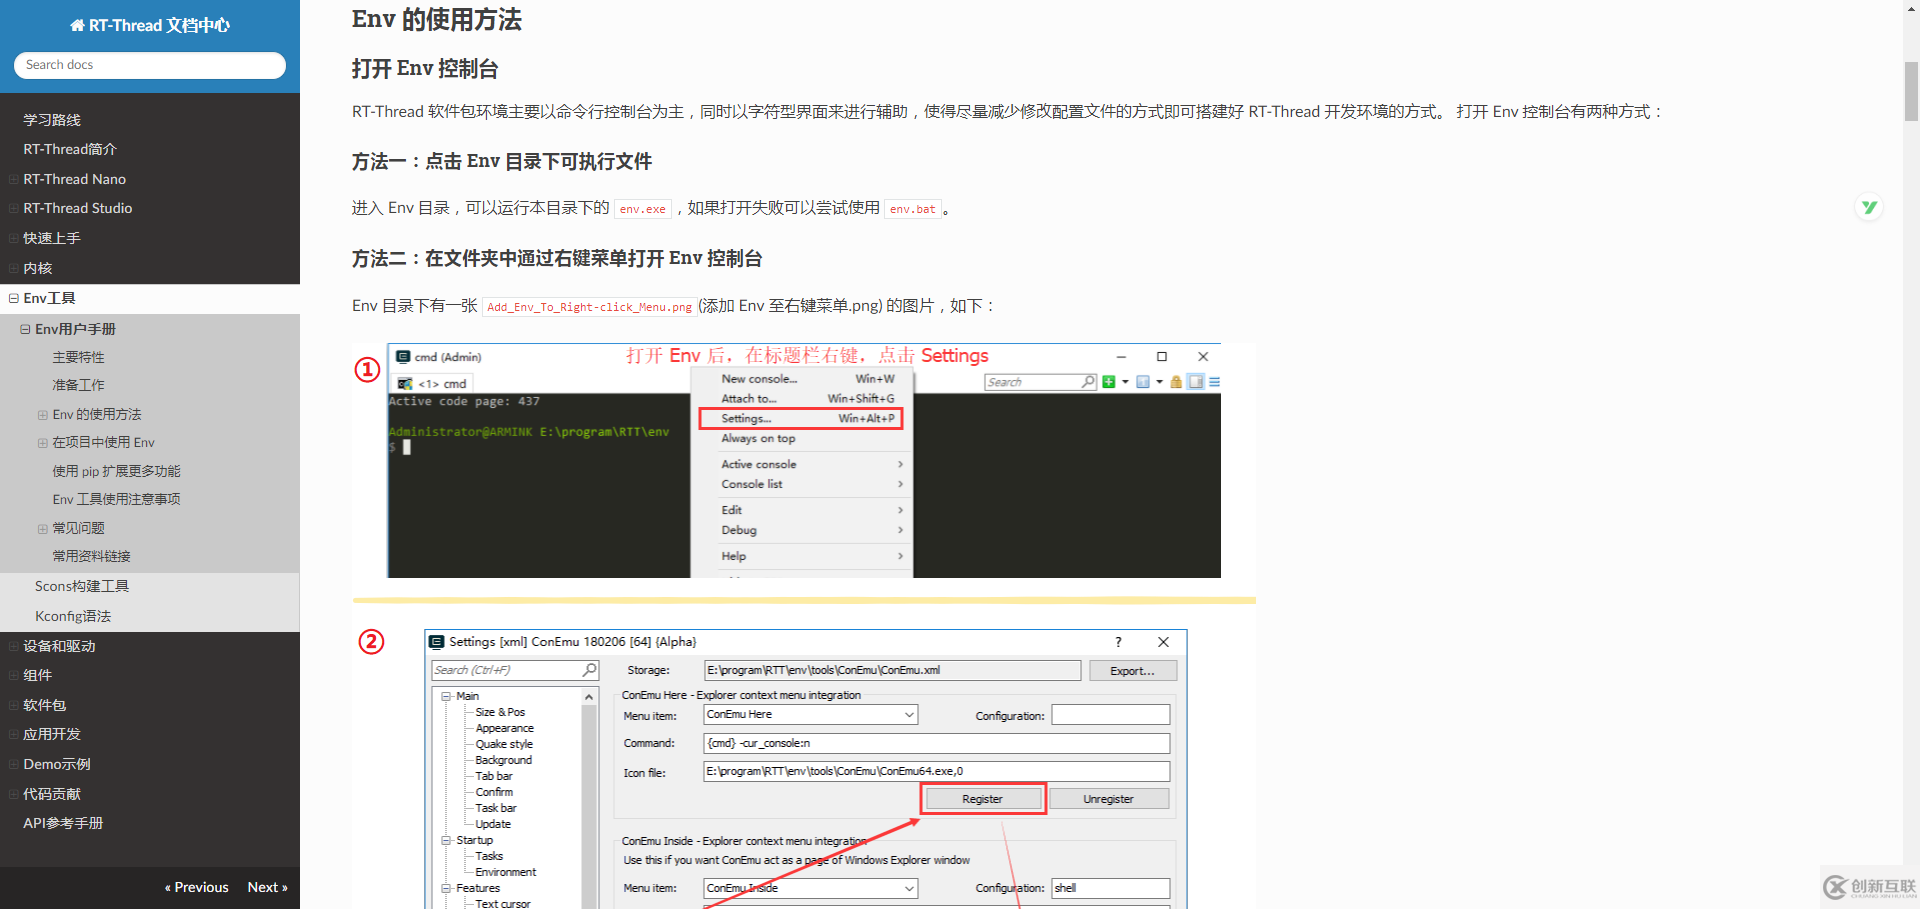Go to the Next page

click(268, 887)
